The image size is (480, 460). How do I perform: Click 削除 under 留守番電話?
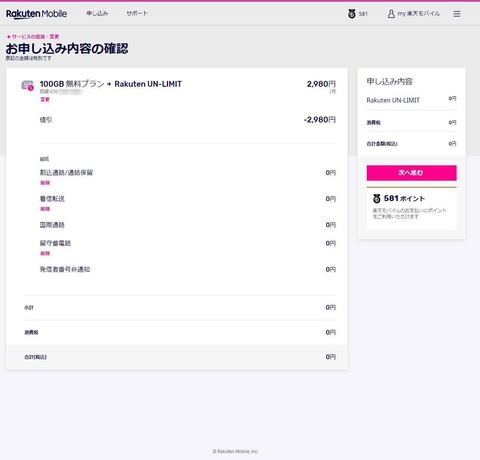[45, 253]
